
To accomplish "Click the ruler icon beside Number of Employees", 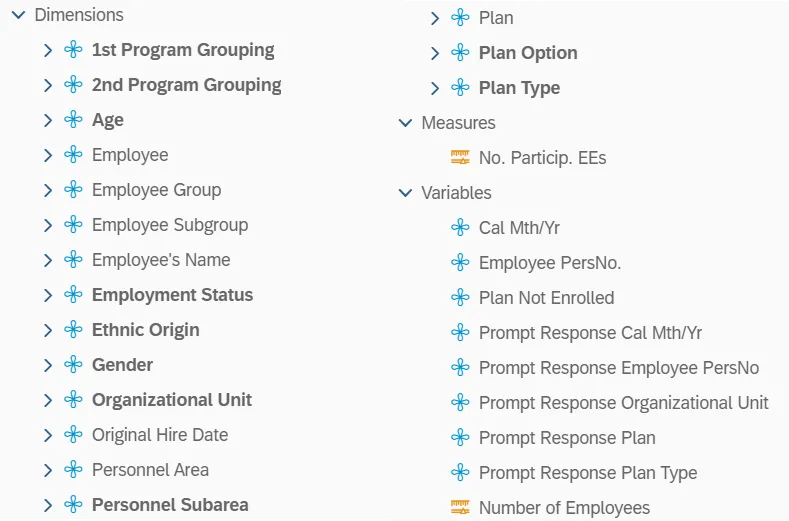I will 460,508.
